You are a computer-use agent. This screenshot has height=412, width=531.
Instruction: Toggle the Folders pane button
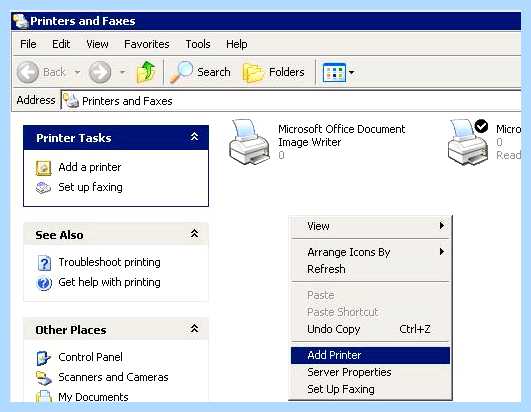coord(274,72)
